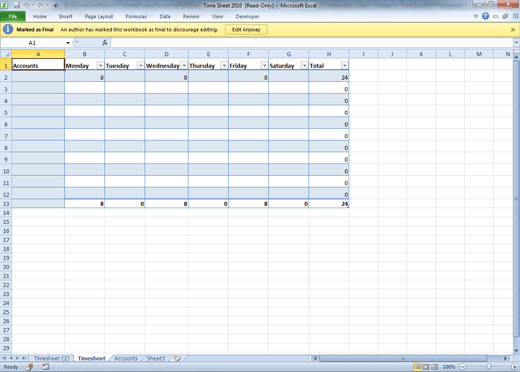Open the Wednesday column filter dropdown
The height and width of the screenshot is (372, 520).
[x=184, y=65]
